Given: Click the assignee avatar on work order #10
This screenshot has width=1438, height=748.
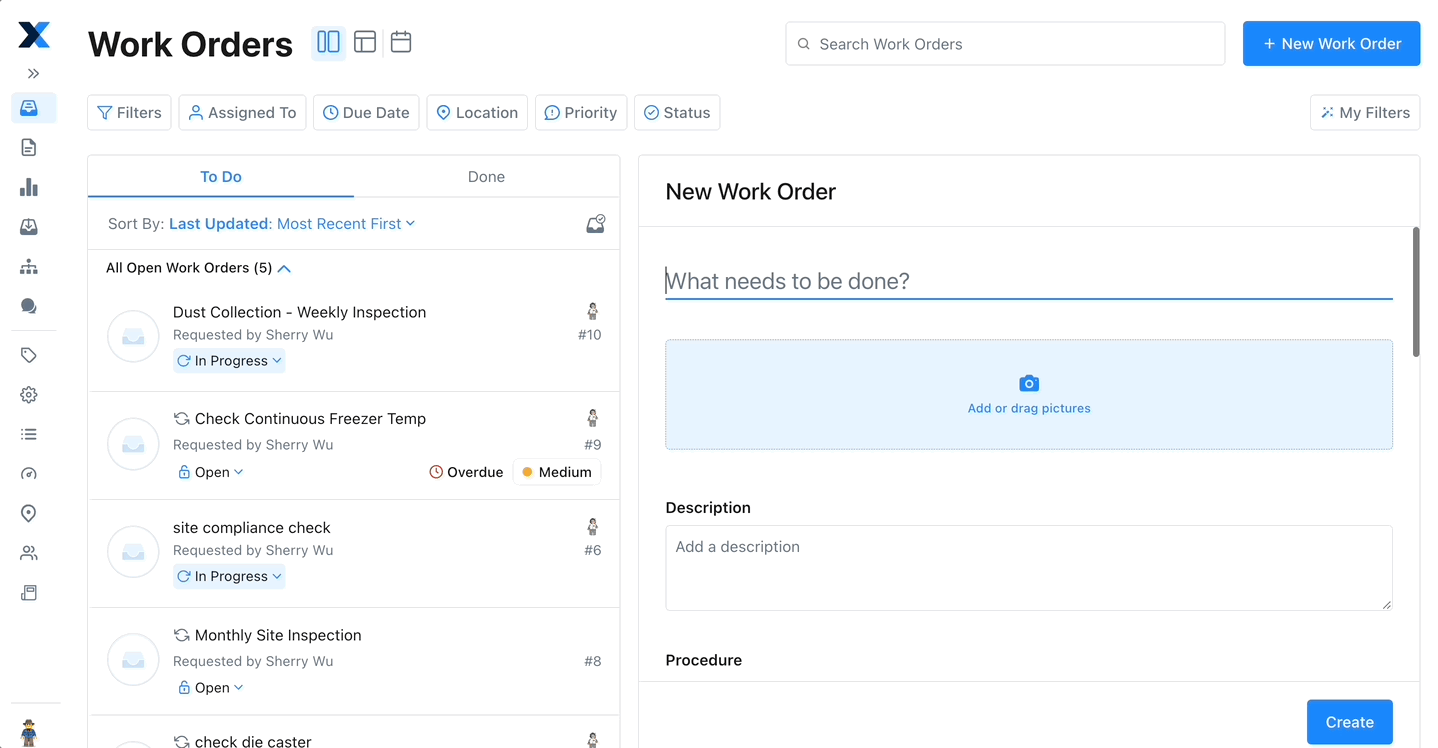Looking at the screenshot, I should click(x=593, y=311).
